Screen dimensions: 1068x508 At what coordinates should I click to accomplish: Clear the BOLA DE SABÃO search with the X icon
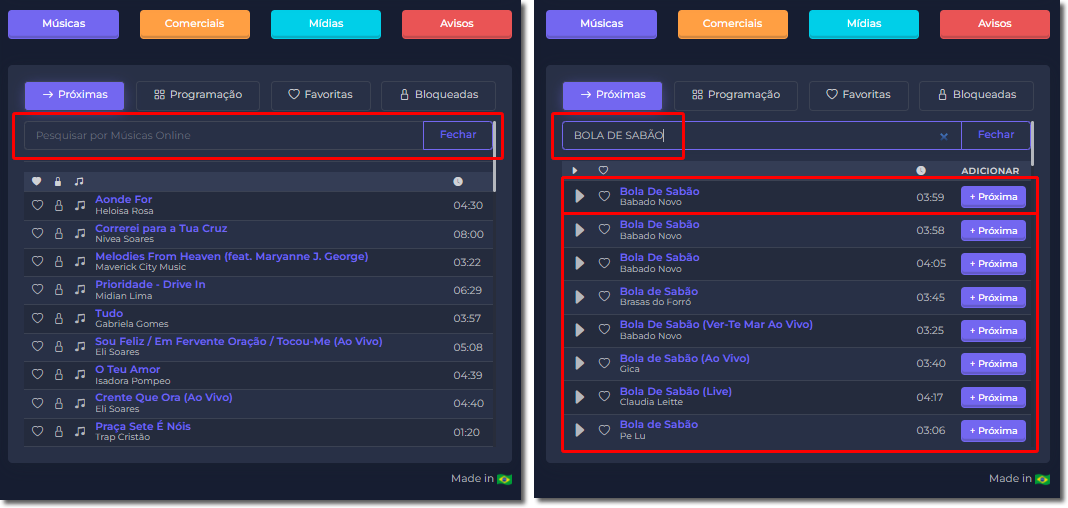(x=944, y=136)
